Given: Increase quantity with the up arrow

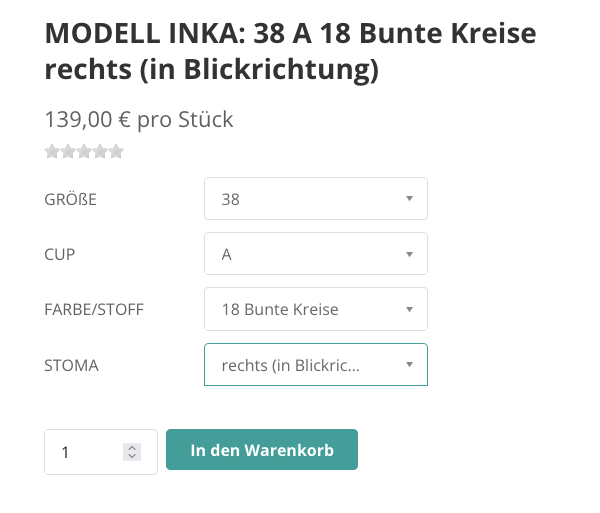Looking at the screenshot, I should click(132, 447).
